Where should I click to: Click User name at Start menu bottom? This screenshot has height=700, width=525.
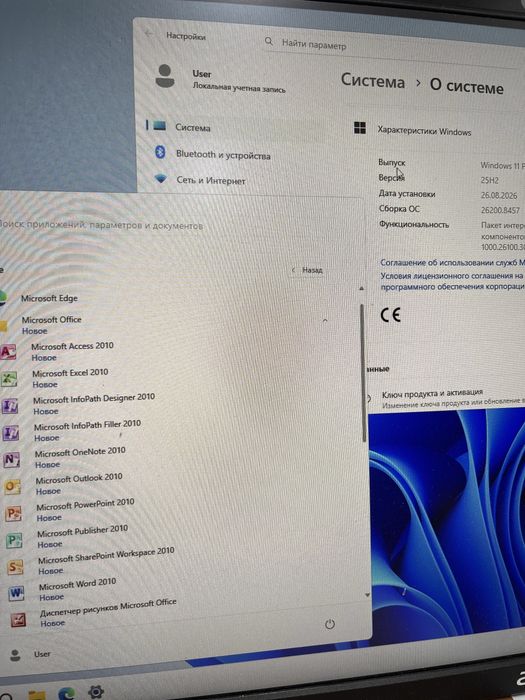[42, 654]
